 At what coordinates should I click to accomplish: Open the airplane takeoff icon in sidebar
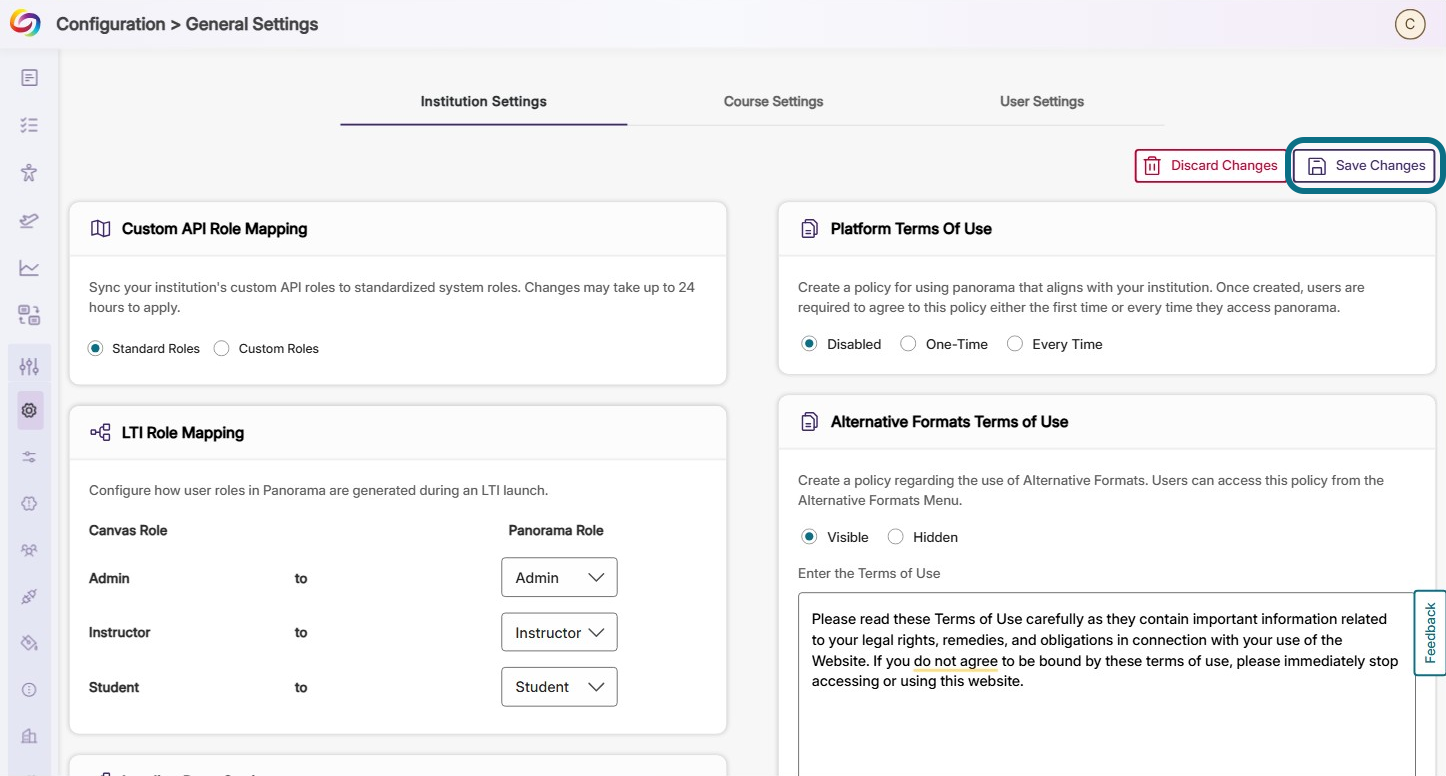pos(29,220)
